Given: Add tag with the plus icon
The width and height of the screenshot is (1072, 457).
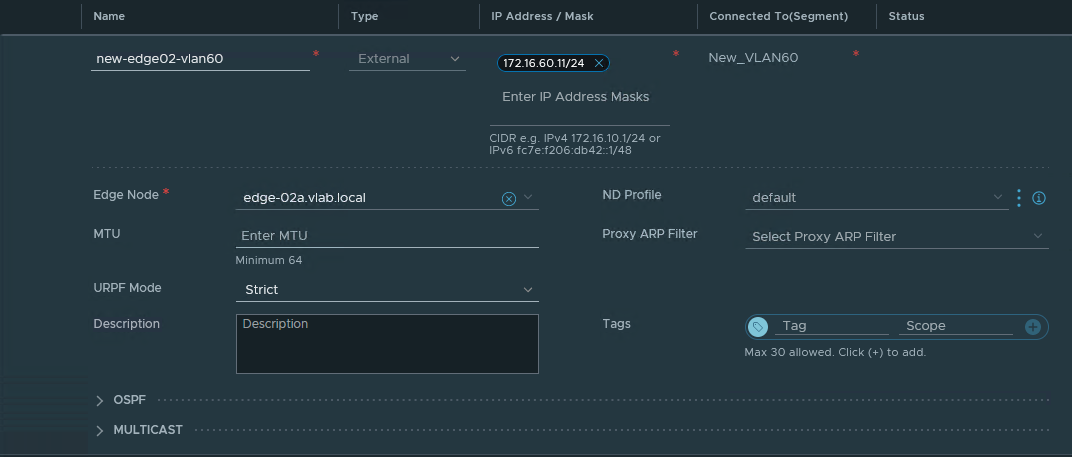Looking at the screenshot, I should (x=1033, y=327).
